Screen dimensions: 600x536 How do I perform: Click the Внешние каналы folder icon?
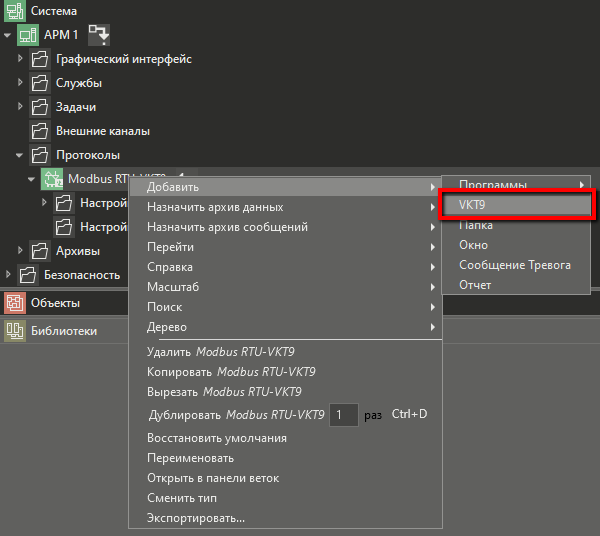tap(40, 131)
